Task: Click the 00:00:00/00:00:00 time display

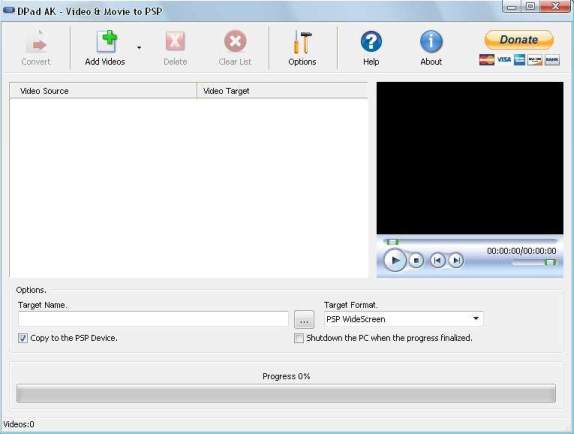Action: click(521, 251)
